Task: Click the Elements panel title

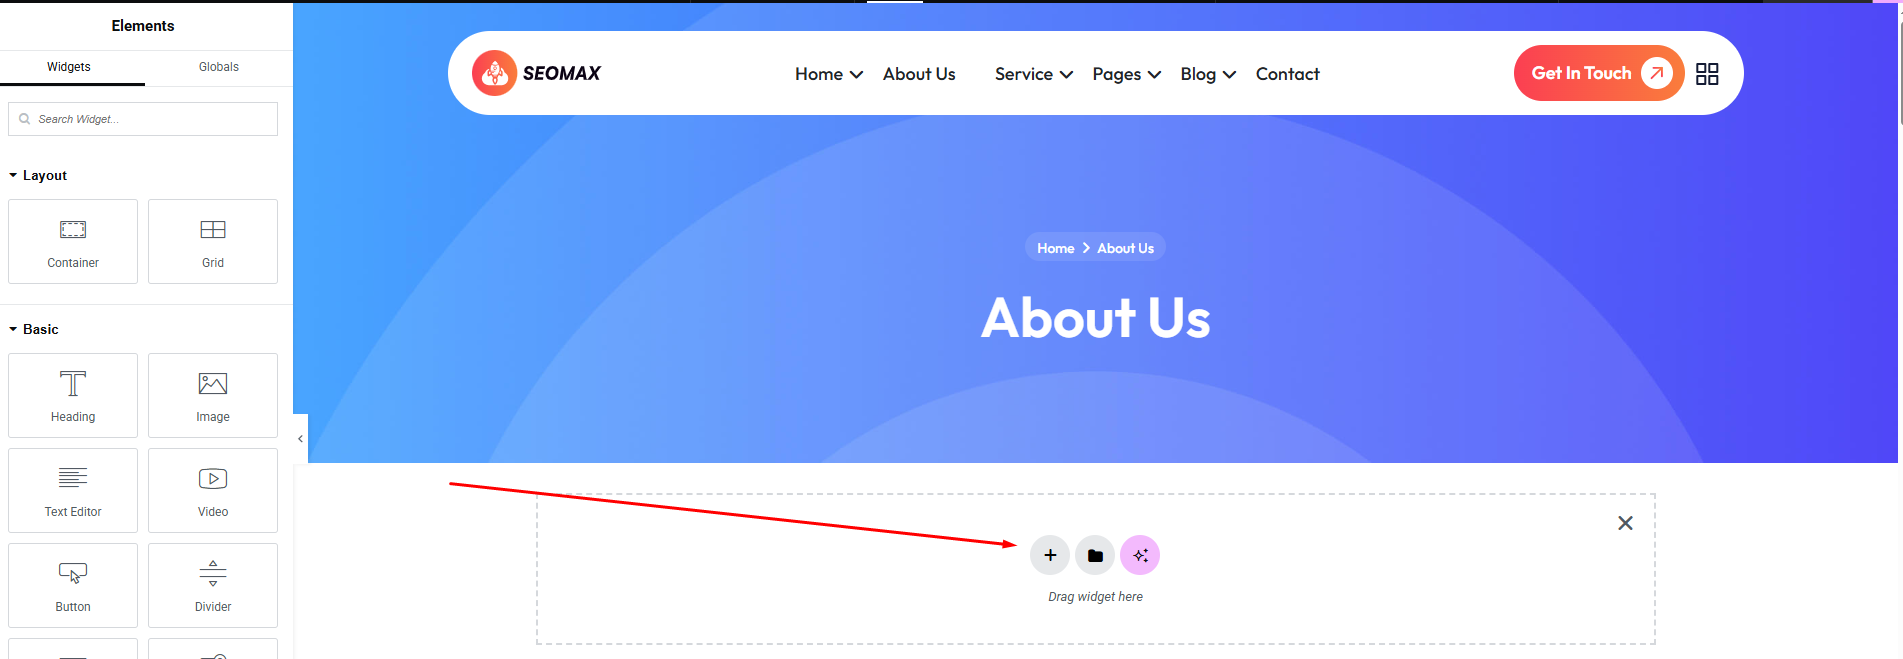Action: (x=143, y=26)
